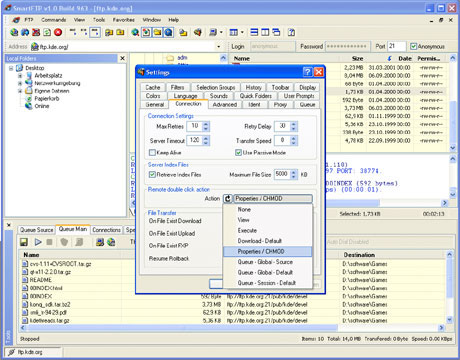
Task: Expand the Netzwerkumgebung tree node
Action: (x=20, y=83)
